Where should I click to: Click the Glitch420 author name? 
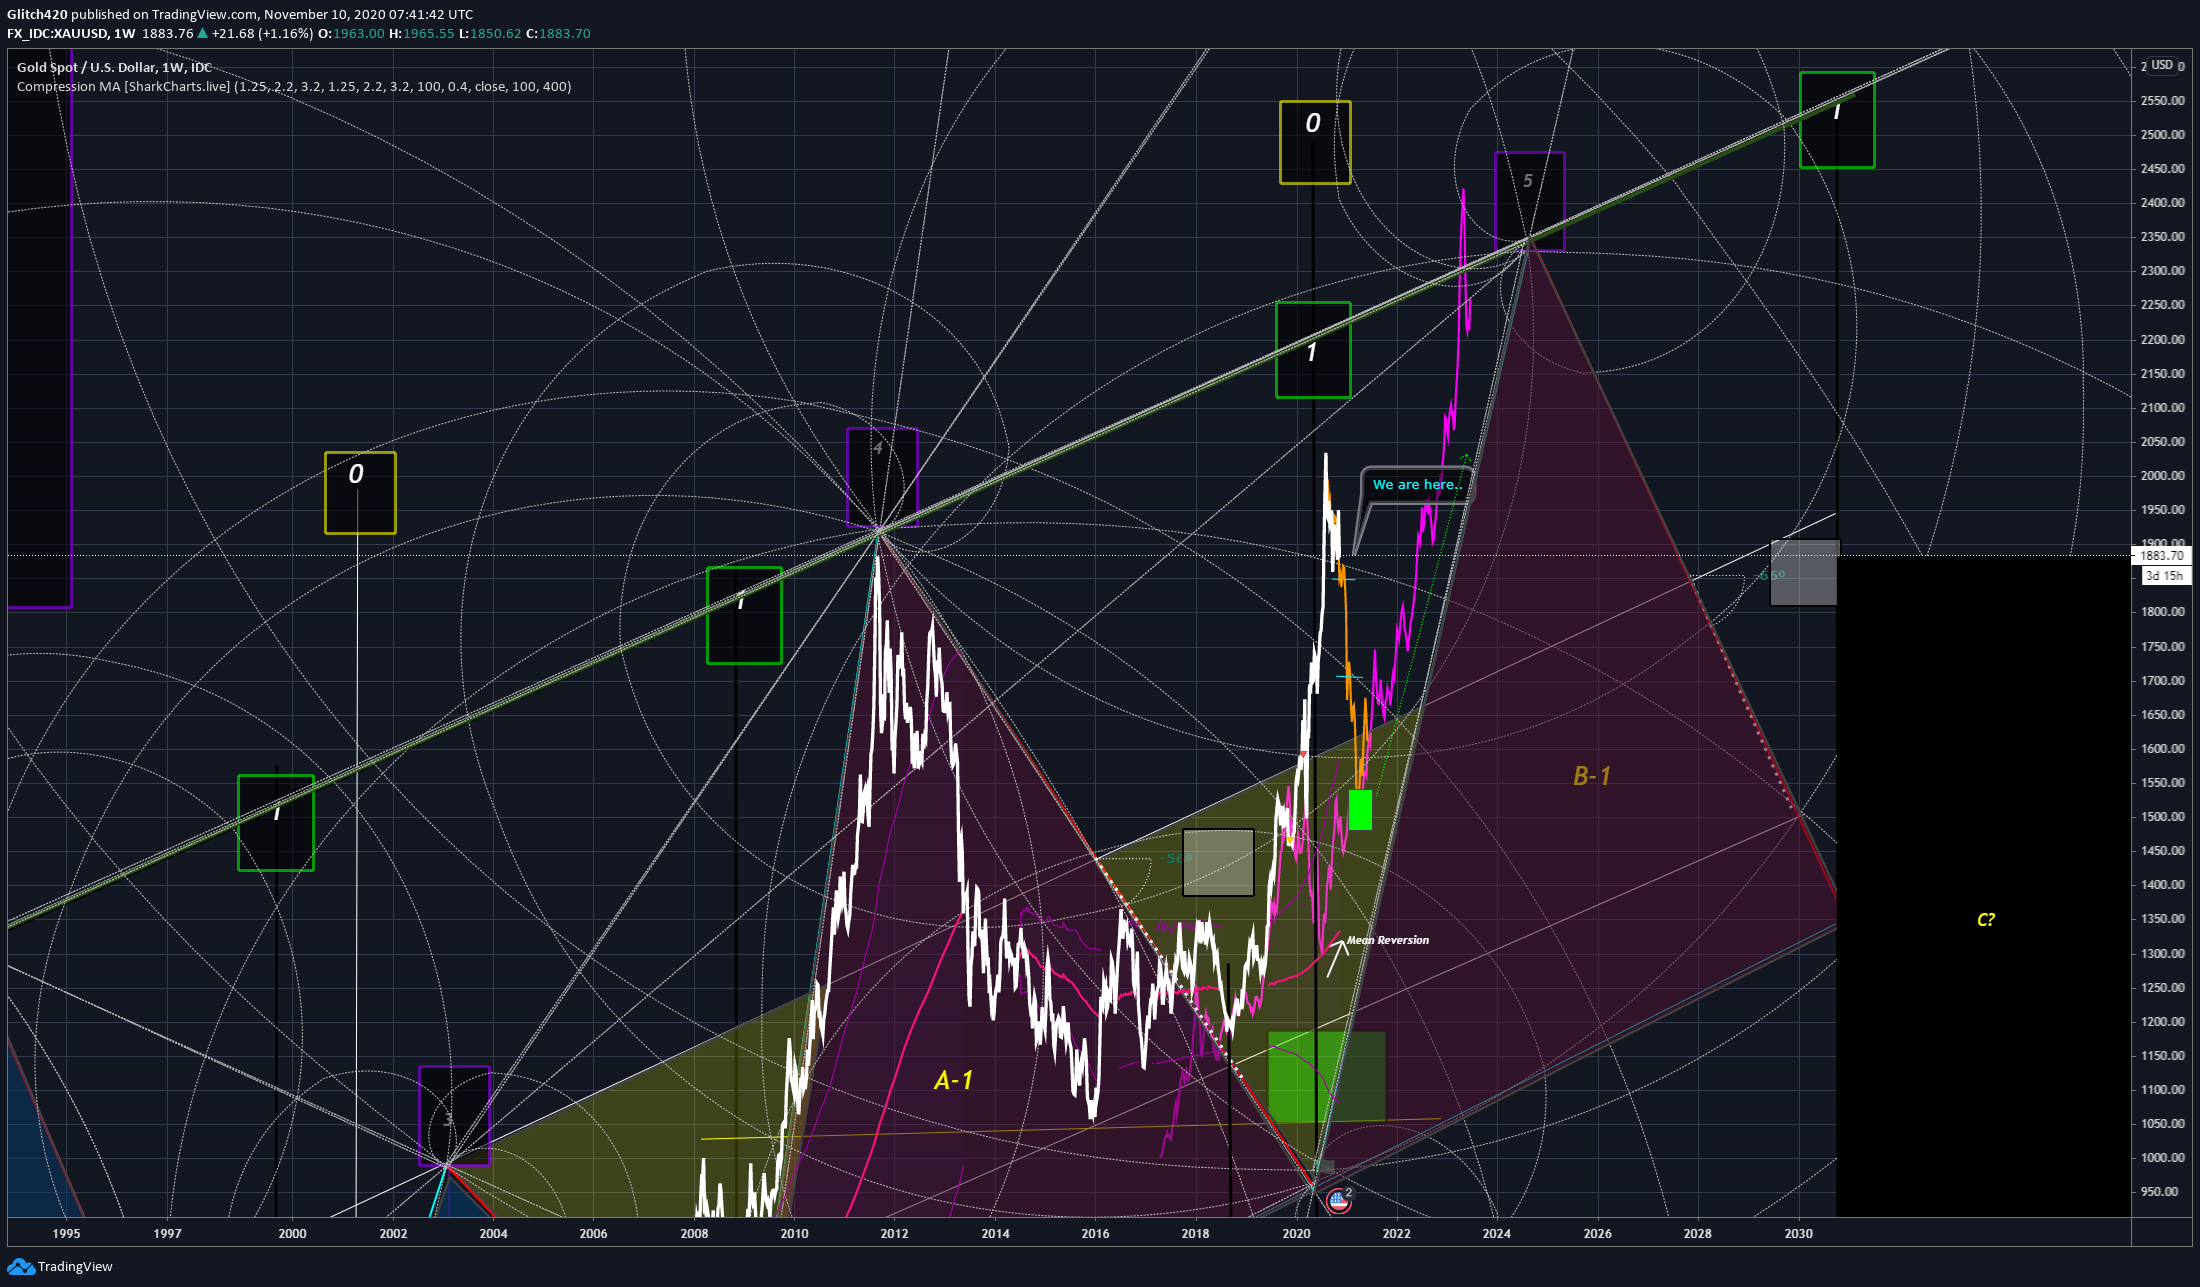[37, 14]
